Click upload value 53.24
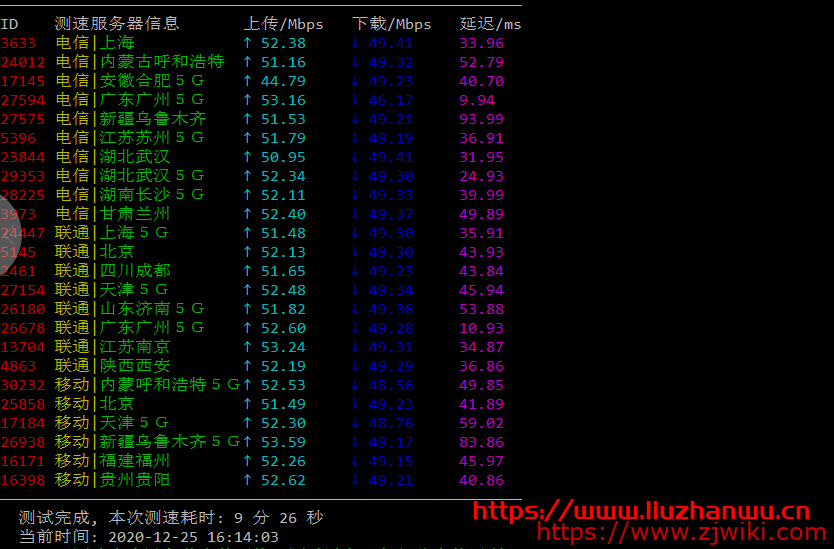Screen dimensions: 834x549 click(x=283, y=347)
